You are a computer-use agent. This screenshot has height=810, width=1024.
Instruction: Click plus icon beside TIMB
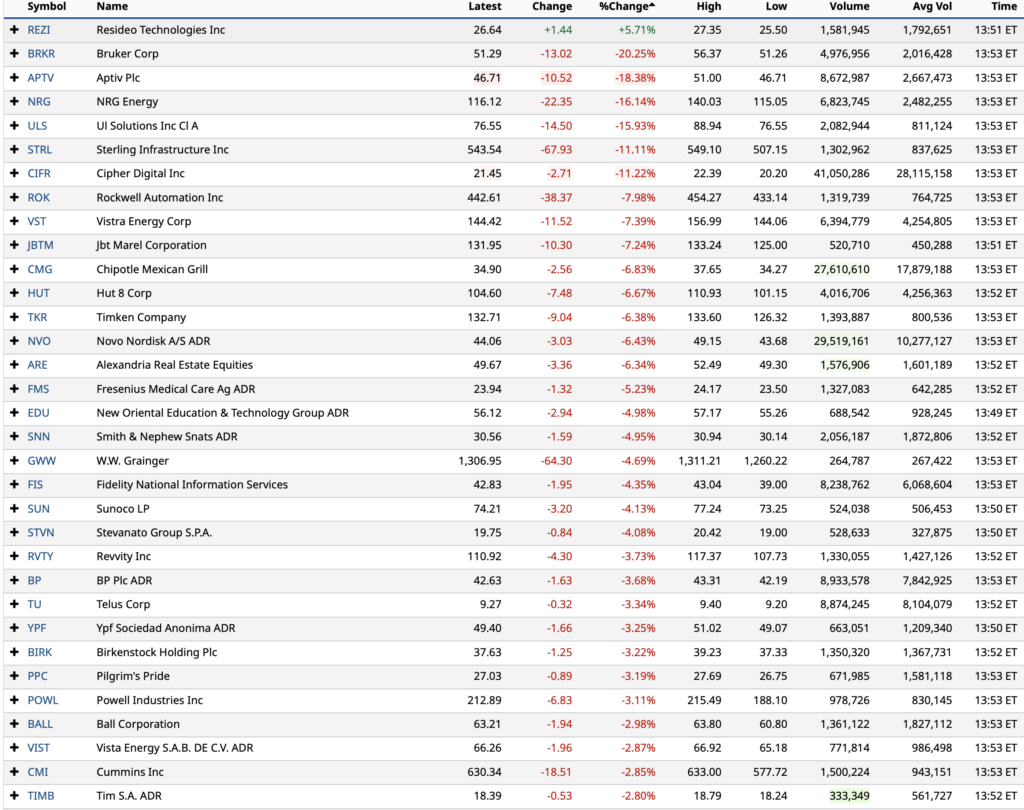coord(14,796)
